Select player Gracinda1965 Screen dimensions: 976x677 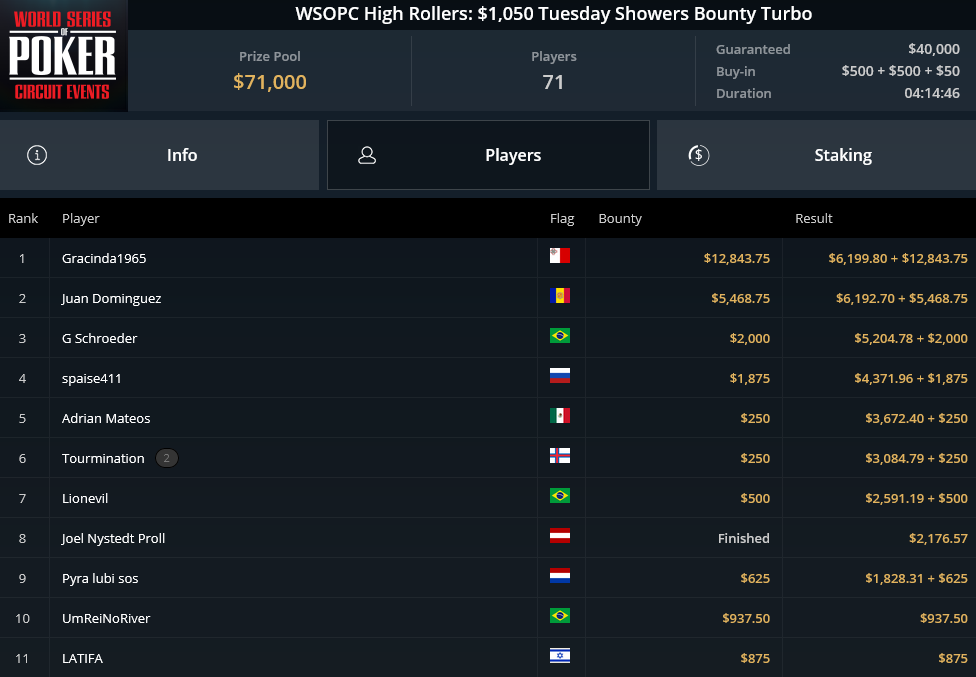point(104,258)
